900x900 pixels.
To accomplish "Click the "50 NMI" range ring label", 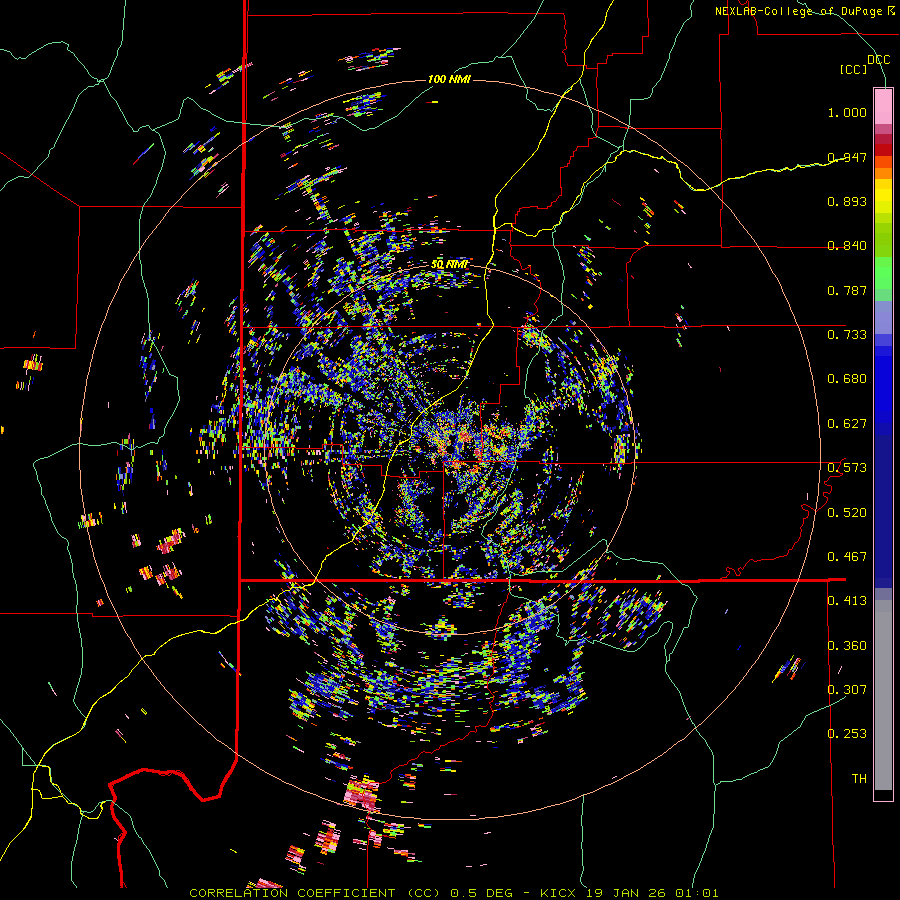I will pos(449,264).
